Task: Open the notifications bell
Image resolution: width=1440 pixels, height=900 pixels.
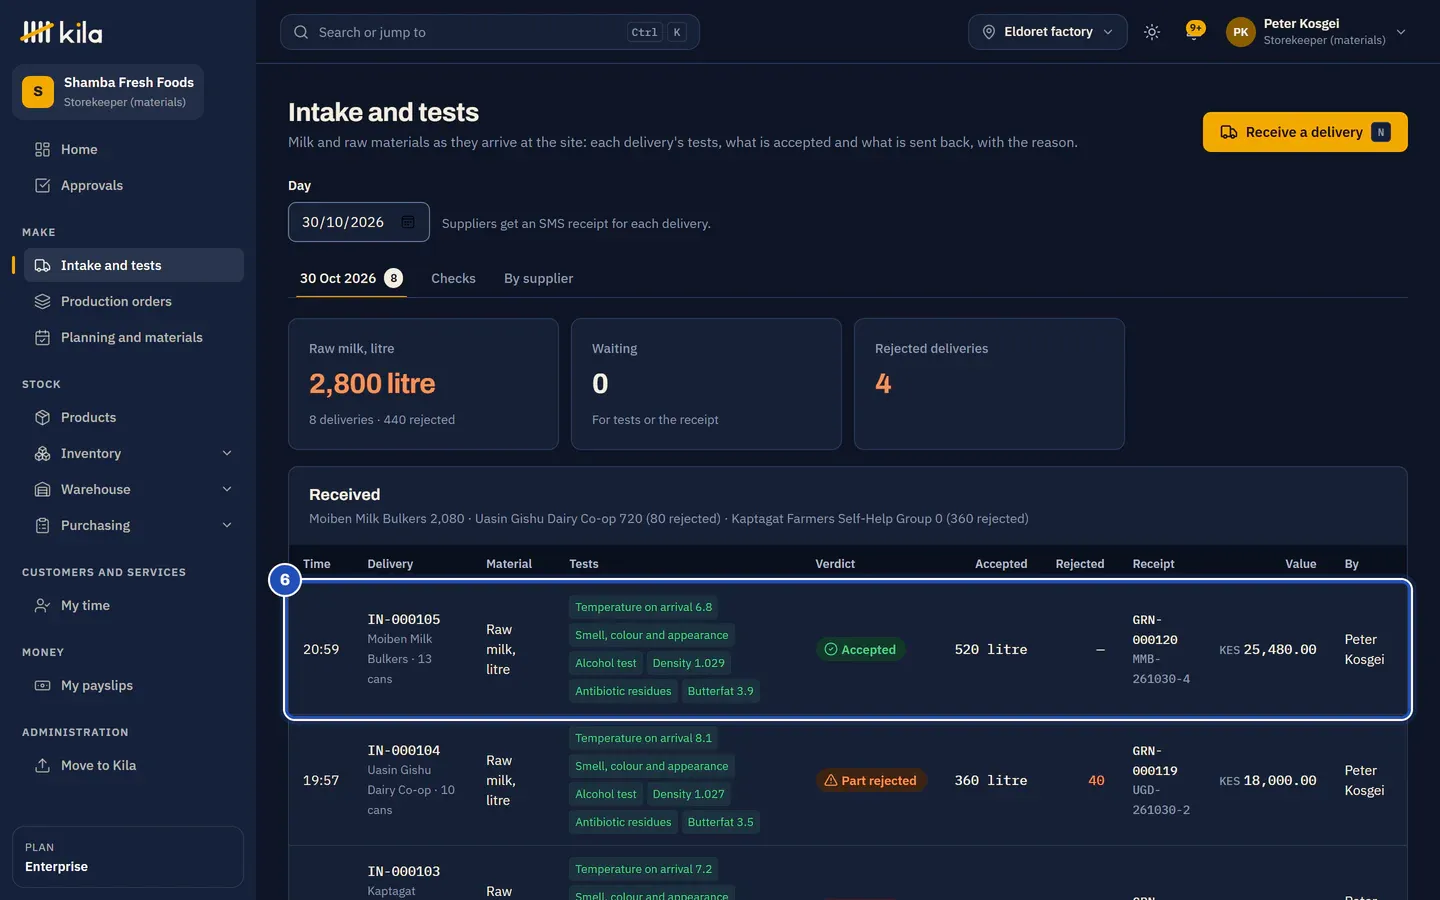Action: [1193, 32]
